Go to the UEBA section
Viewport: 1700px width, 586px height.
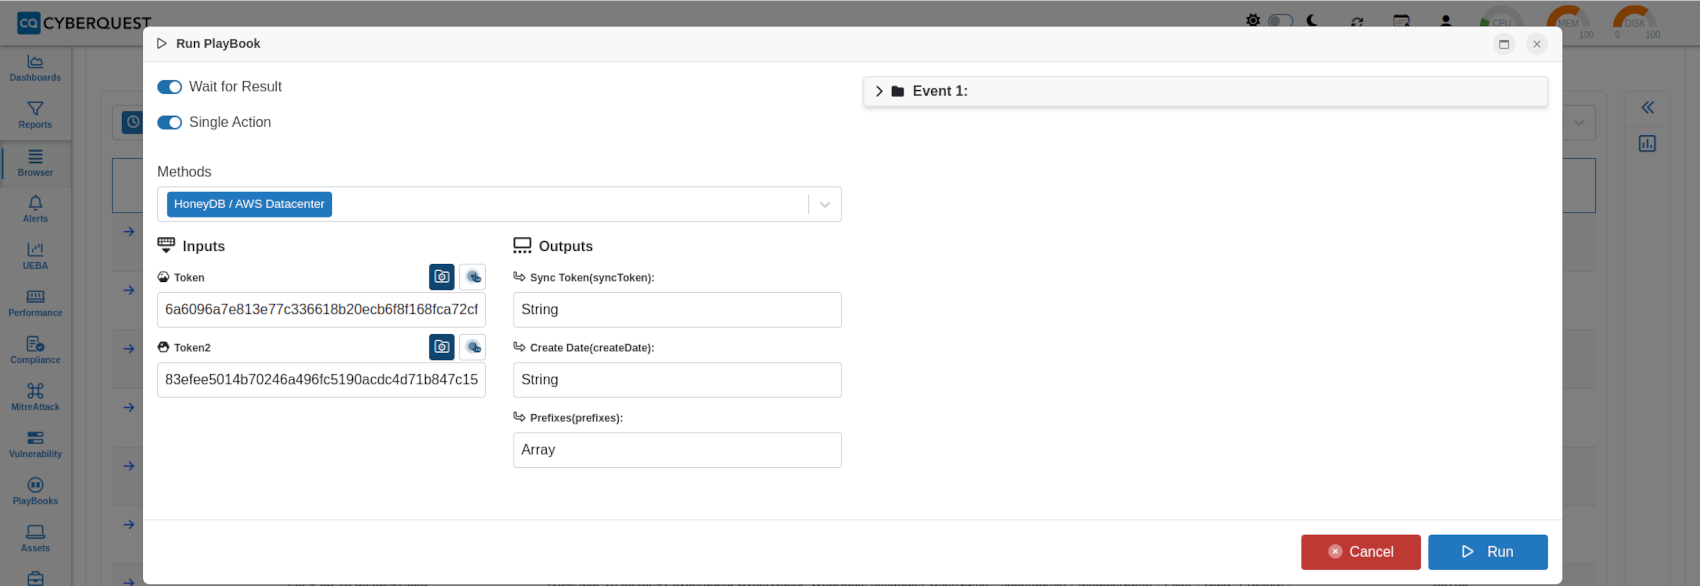(35, 256)
